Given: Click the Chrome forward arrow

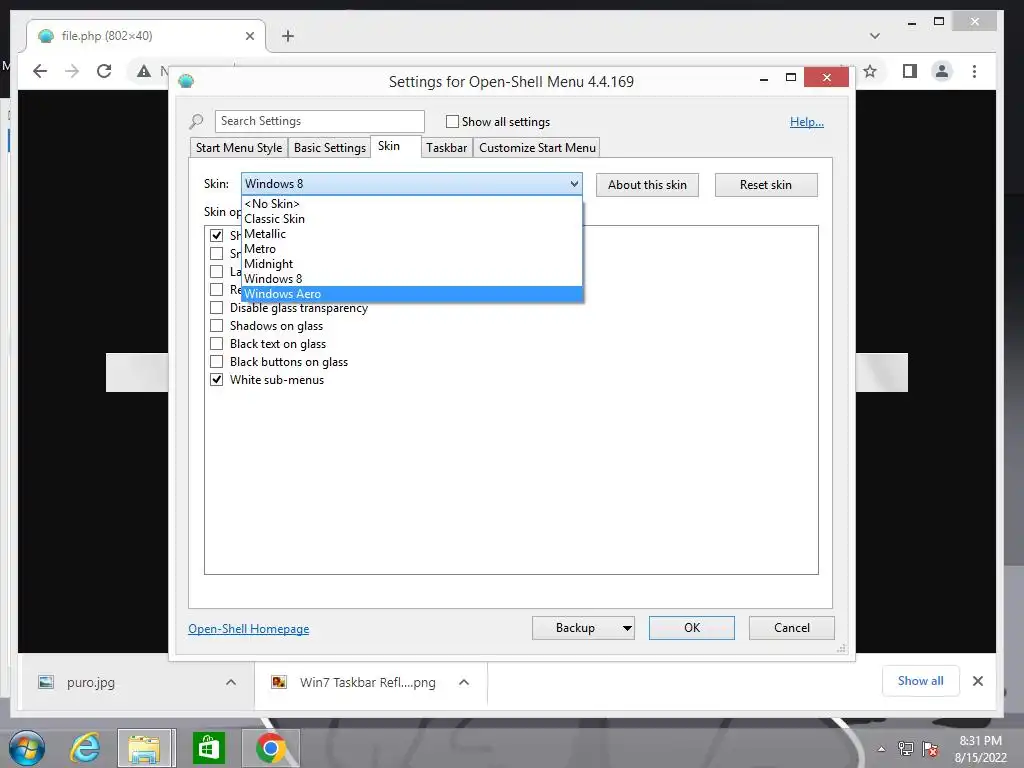Looking at the screenshot, I should tap(72, 71).
